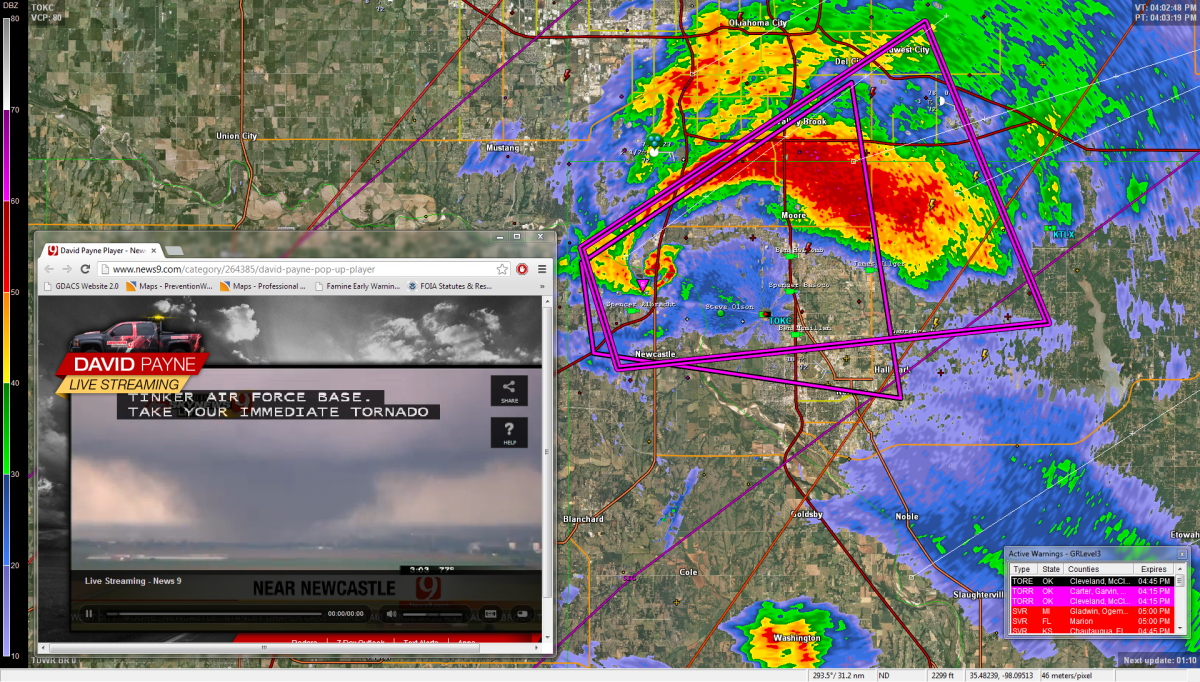Open the Maps - Professional bookmark
The image size is (1200, 682).
[262, 286]
